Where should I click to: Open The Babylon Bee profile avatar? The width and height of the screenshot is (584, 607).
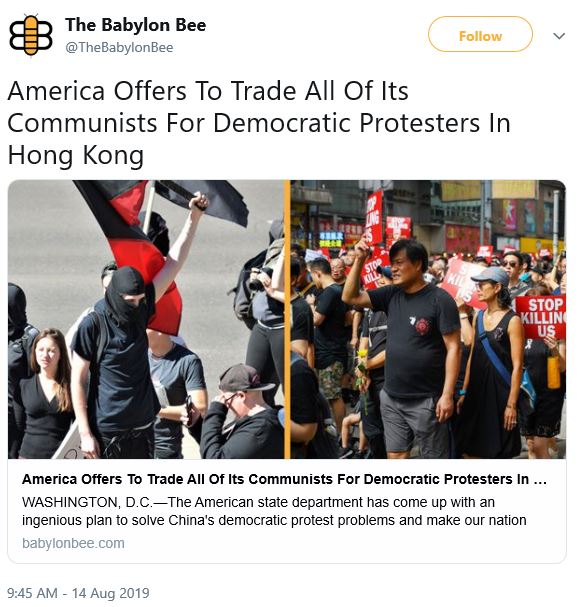tap(31, 35)
